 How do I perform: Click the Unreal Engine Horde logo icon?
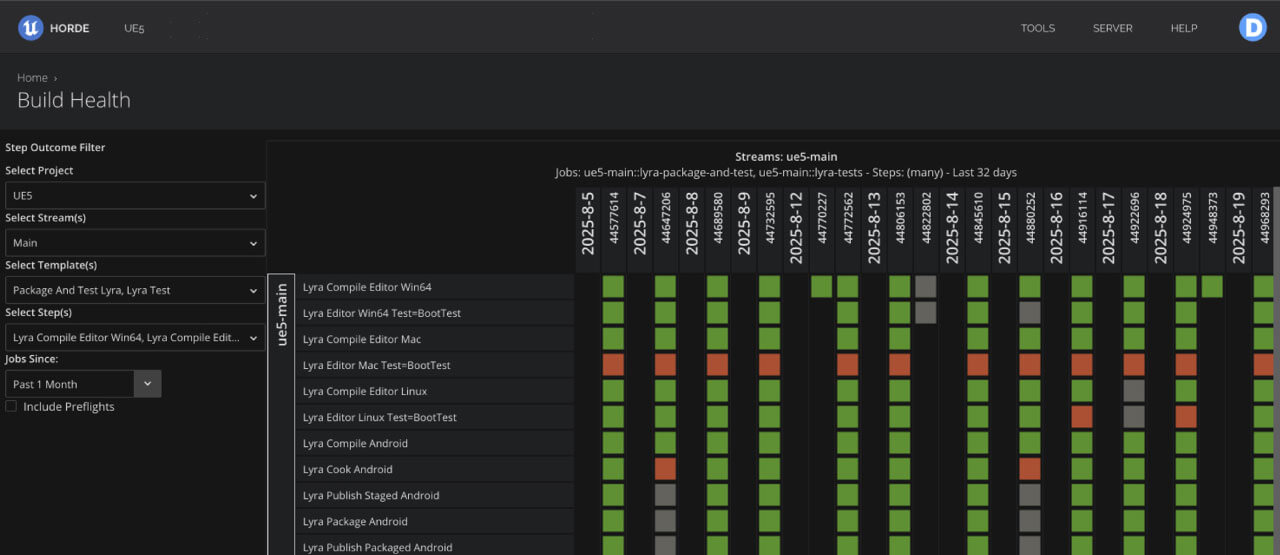[x=30, y=28]
